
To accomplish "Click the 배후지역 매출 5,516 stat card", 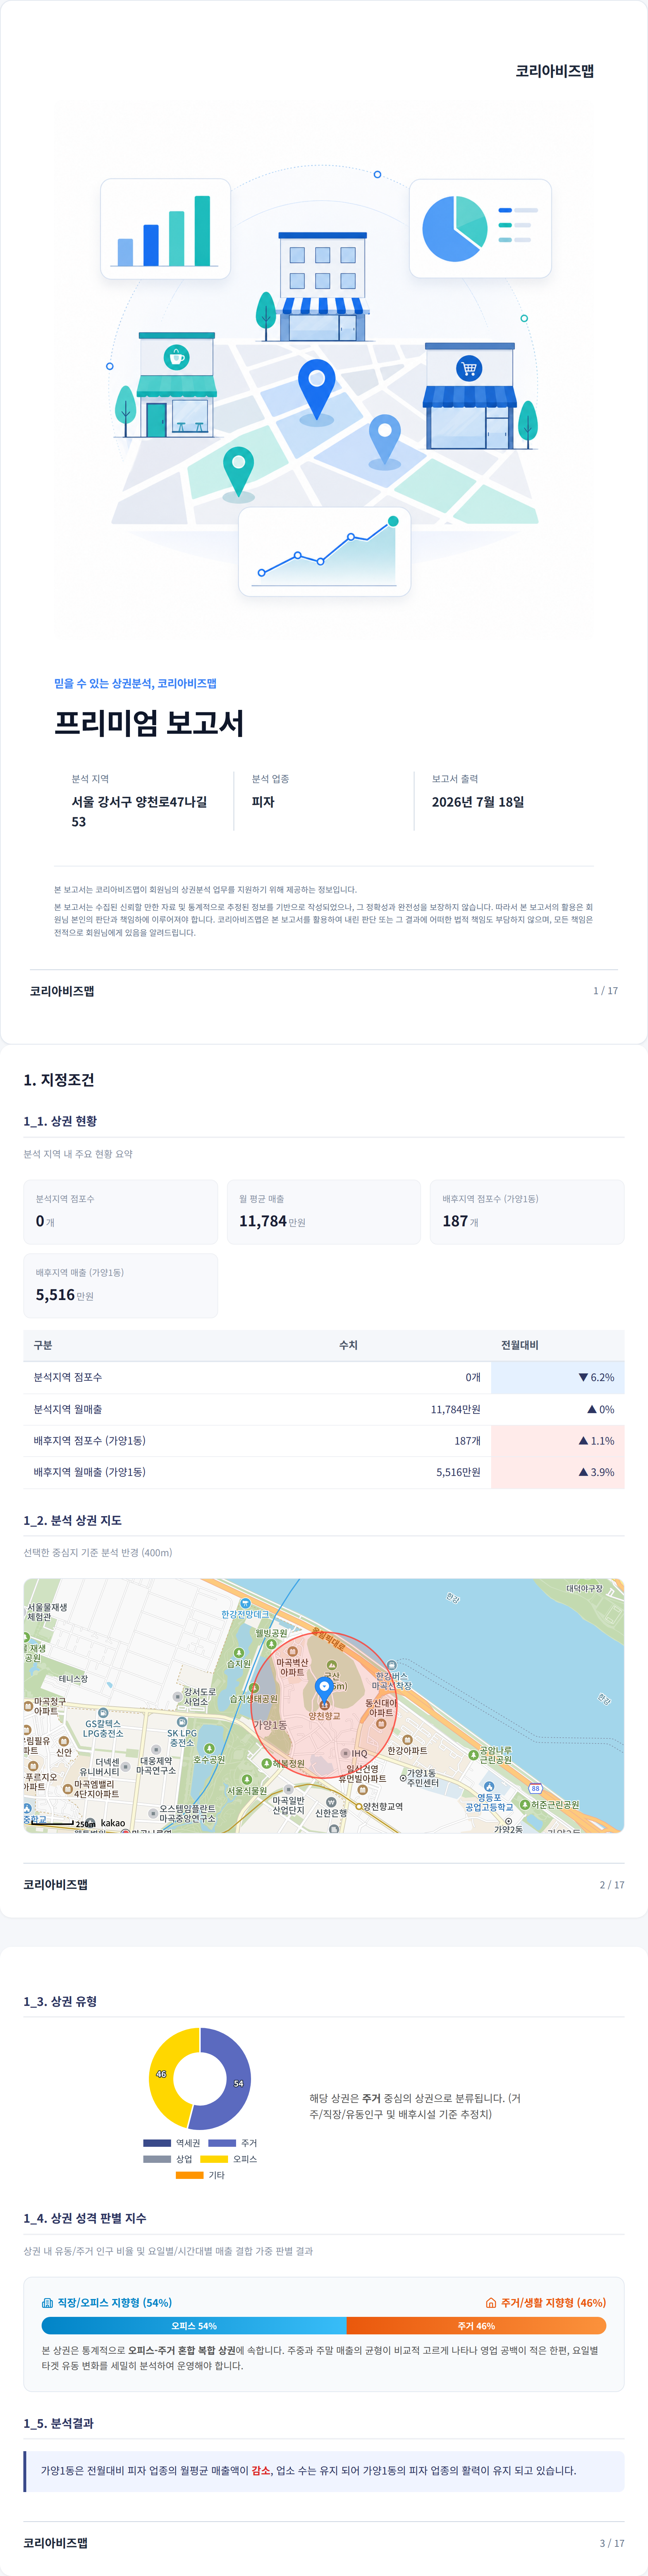I will click(121, 1286).
